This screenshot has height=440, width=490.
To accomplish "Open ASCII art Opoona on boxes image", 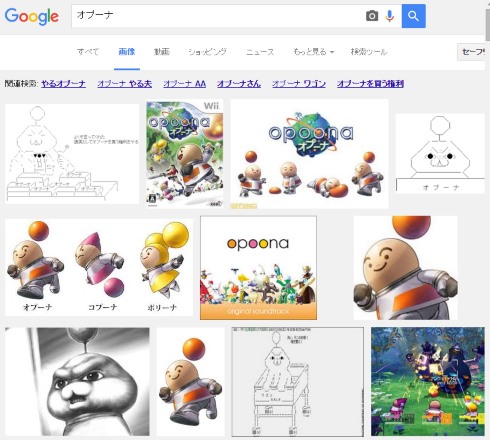I will [72, 154].
